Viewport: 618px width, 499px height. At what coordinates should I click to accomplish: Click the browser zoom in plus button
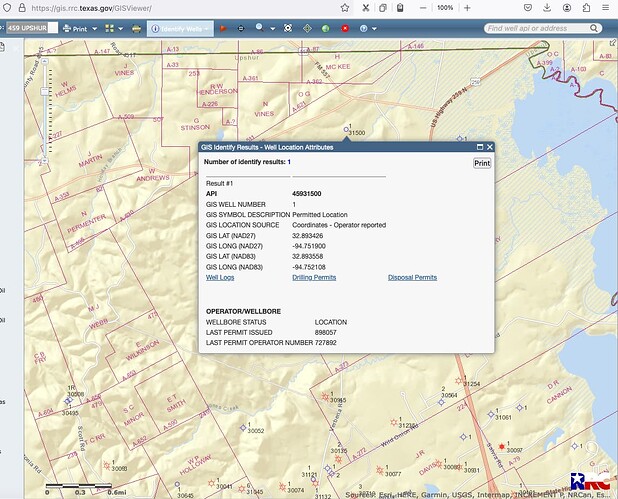[467, 8]
